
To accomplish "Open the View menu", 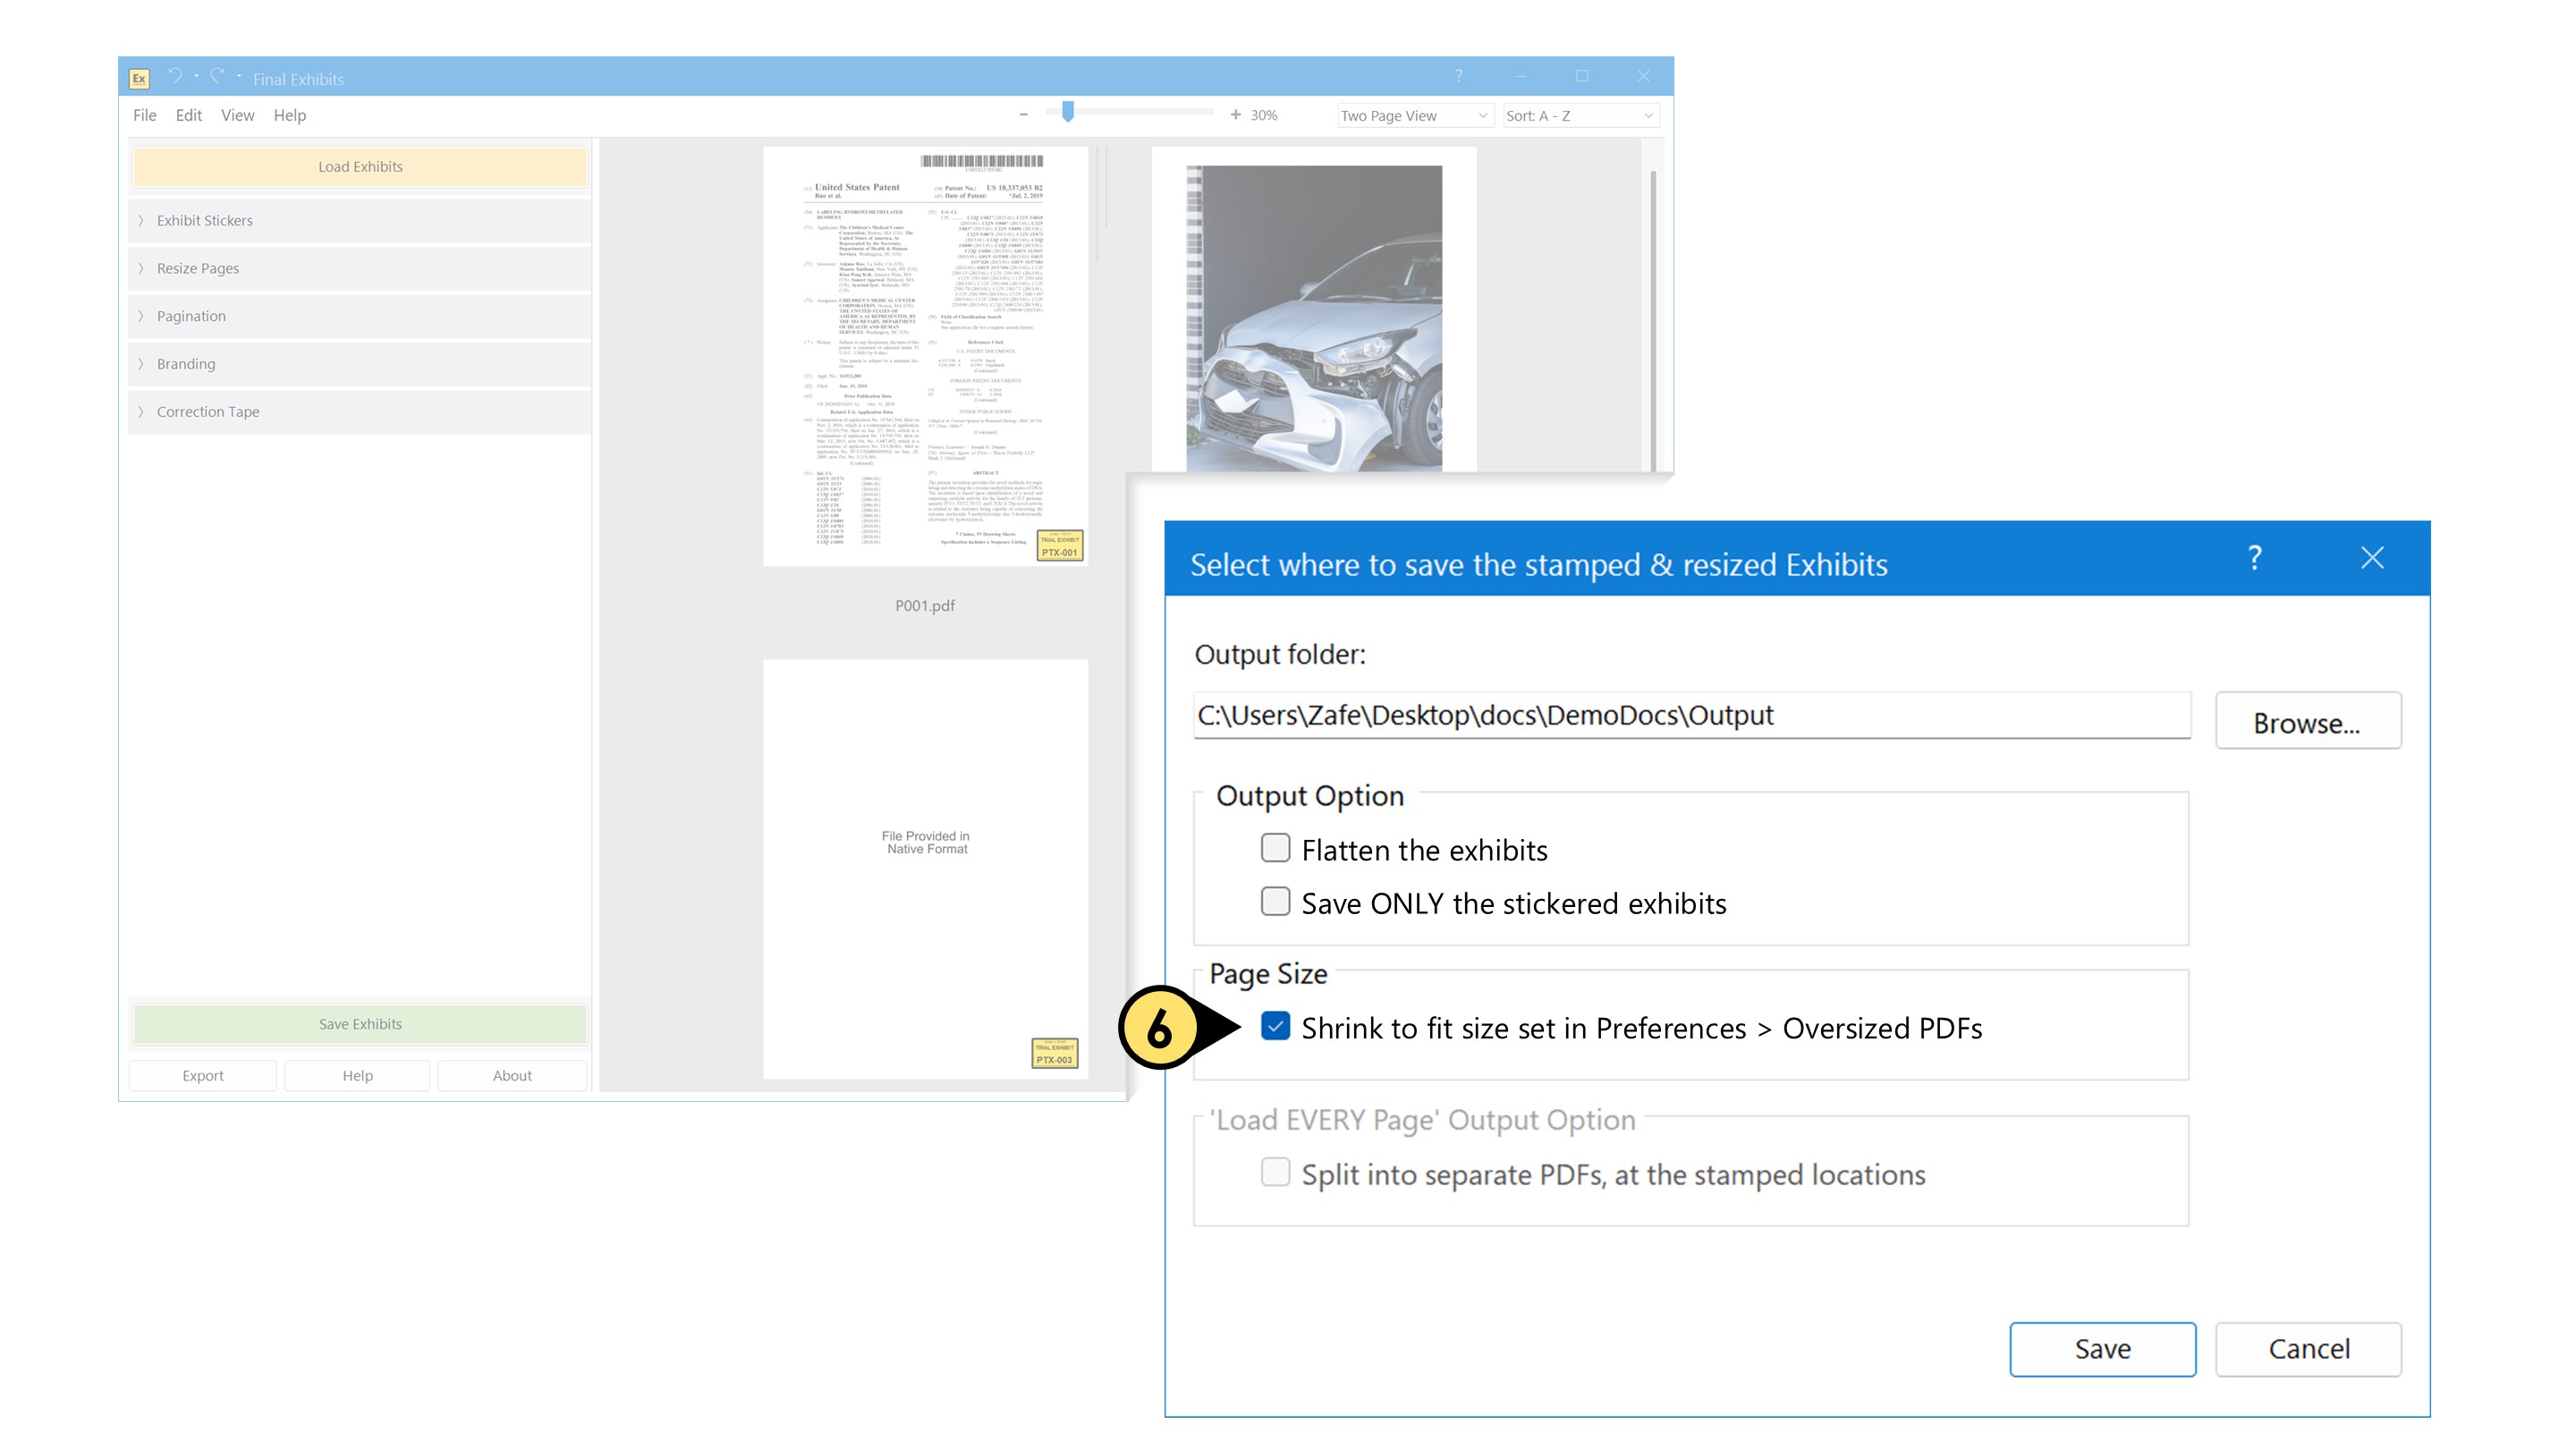I will click(237, 115).
